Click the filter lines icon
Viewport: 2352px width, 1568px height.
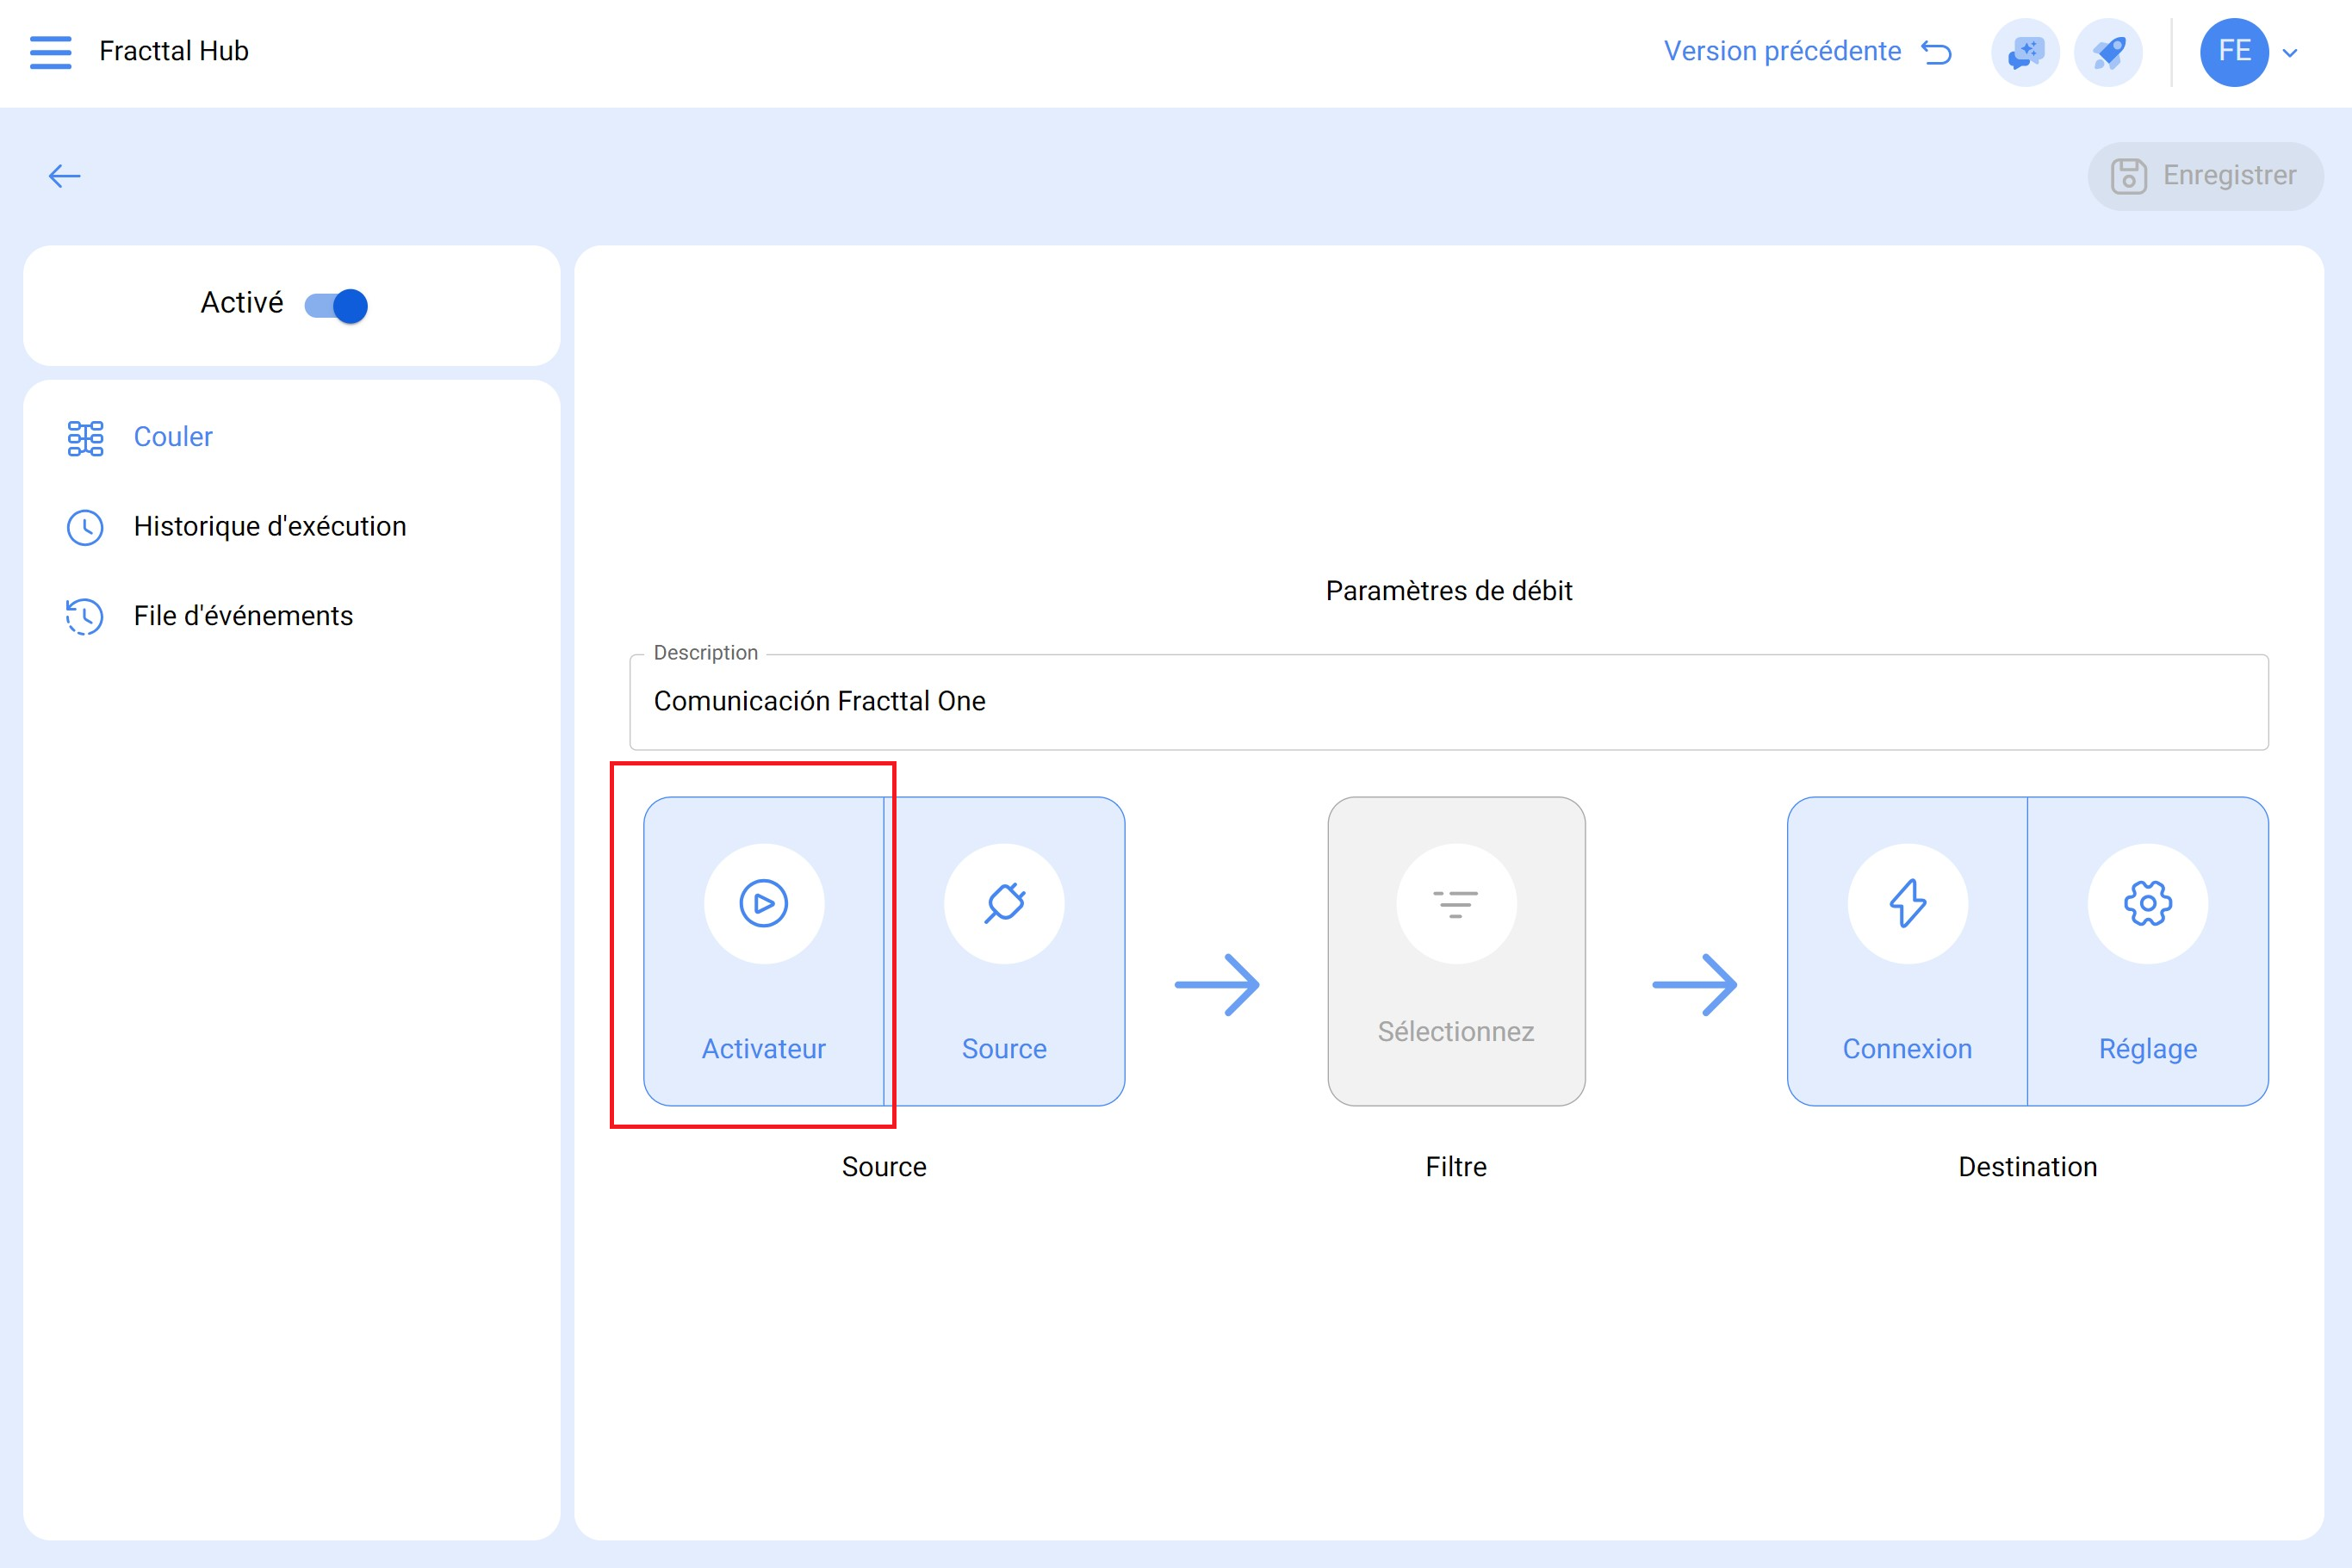coord(1456,903)
